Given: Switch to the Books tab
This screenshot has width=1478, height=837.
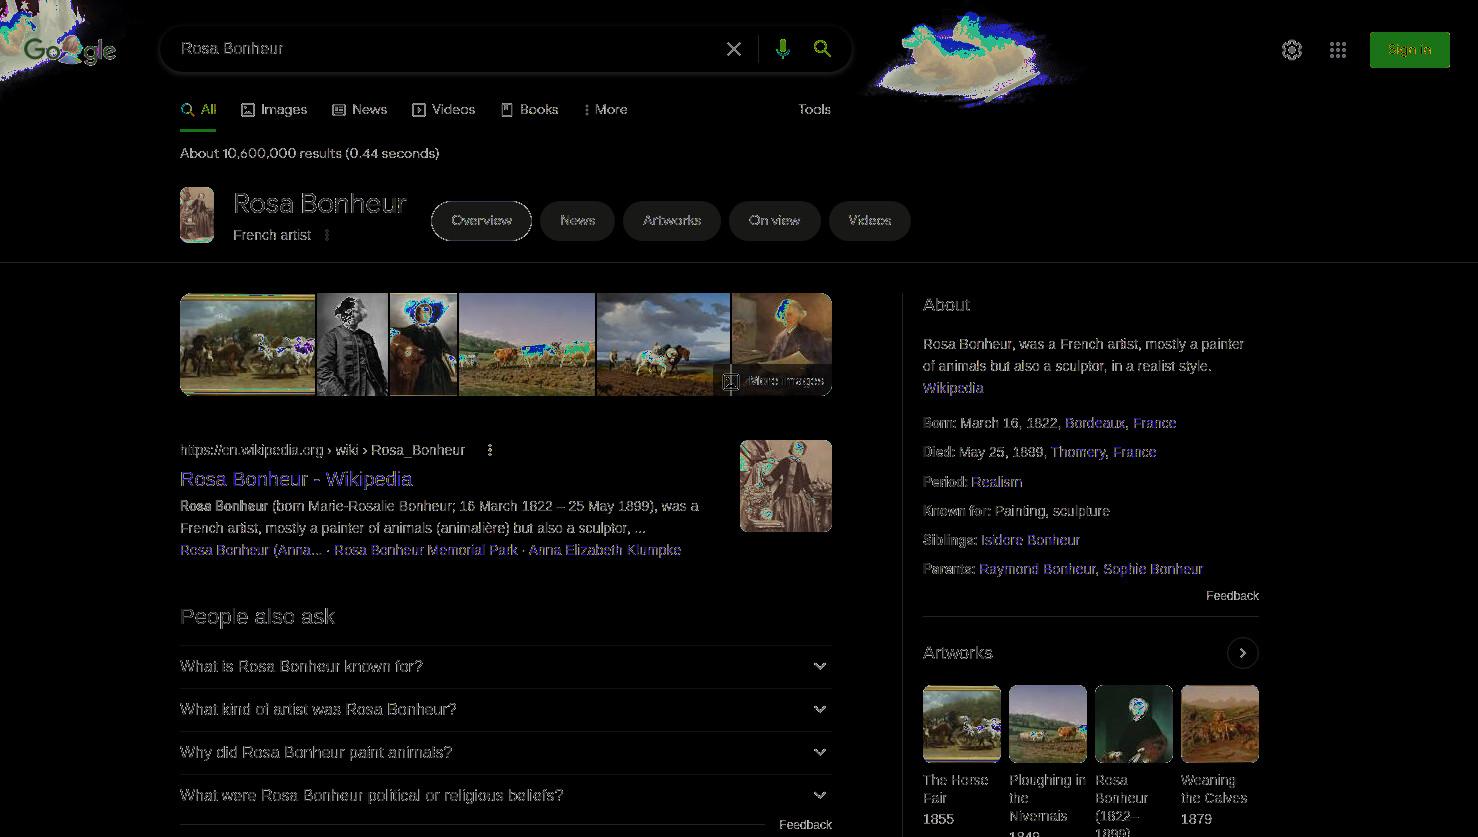Looking at the screenshot, I should pyautogui.click(x=530, y=110).
